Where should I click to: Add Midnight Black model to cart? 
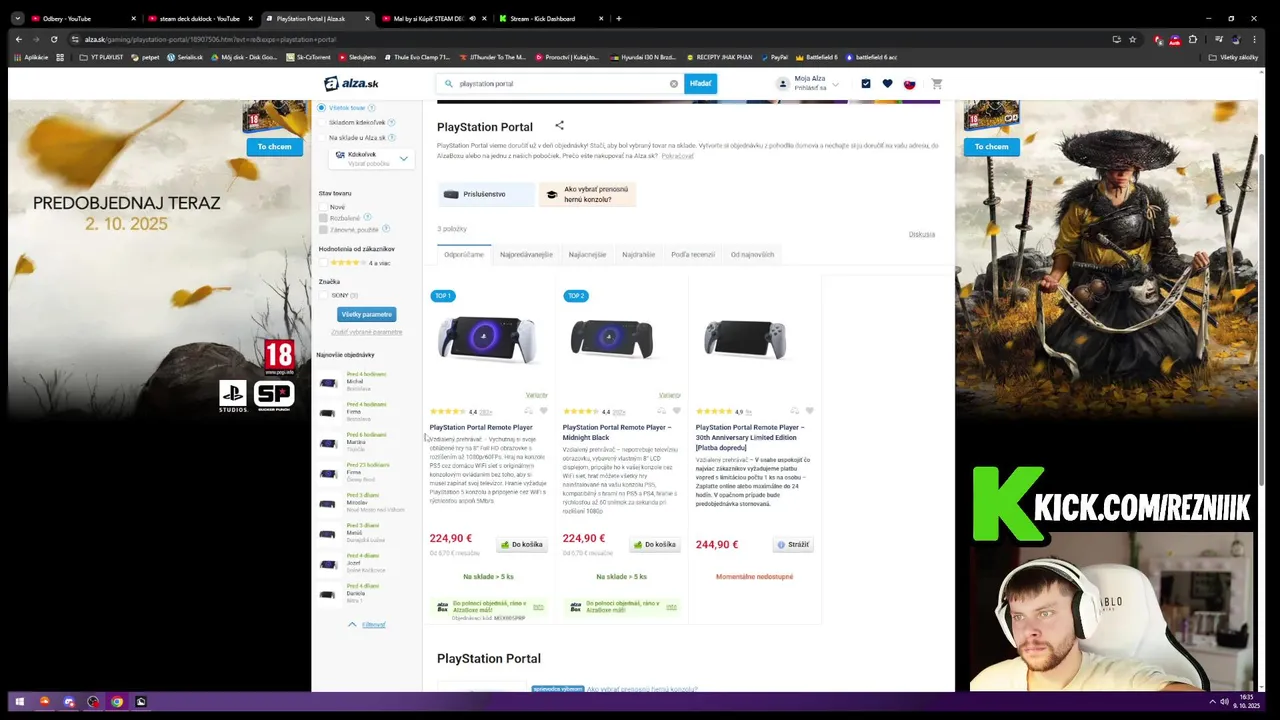point(655,545)
